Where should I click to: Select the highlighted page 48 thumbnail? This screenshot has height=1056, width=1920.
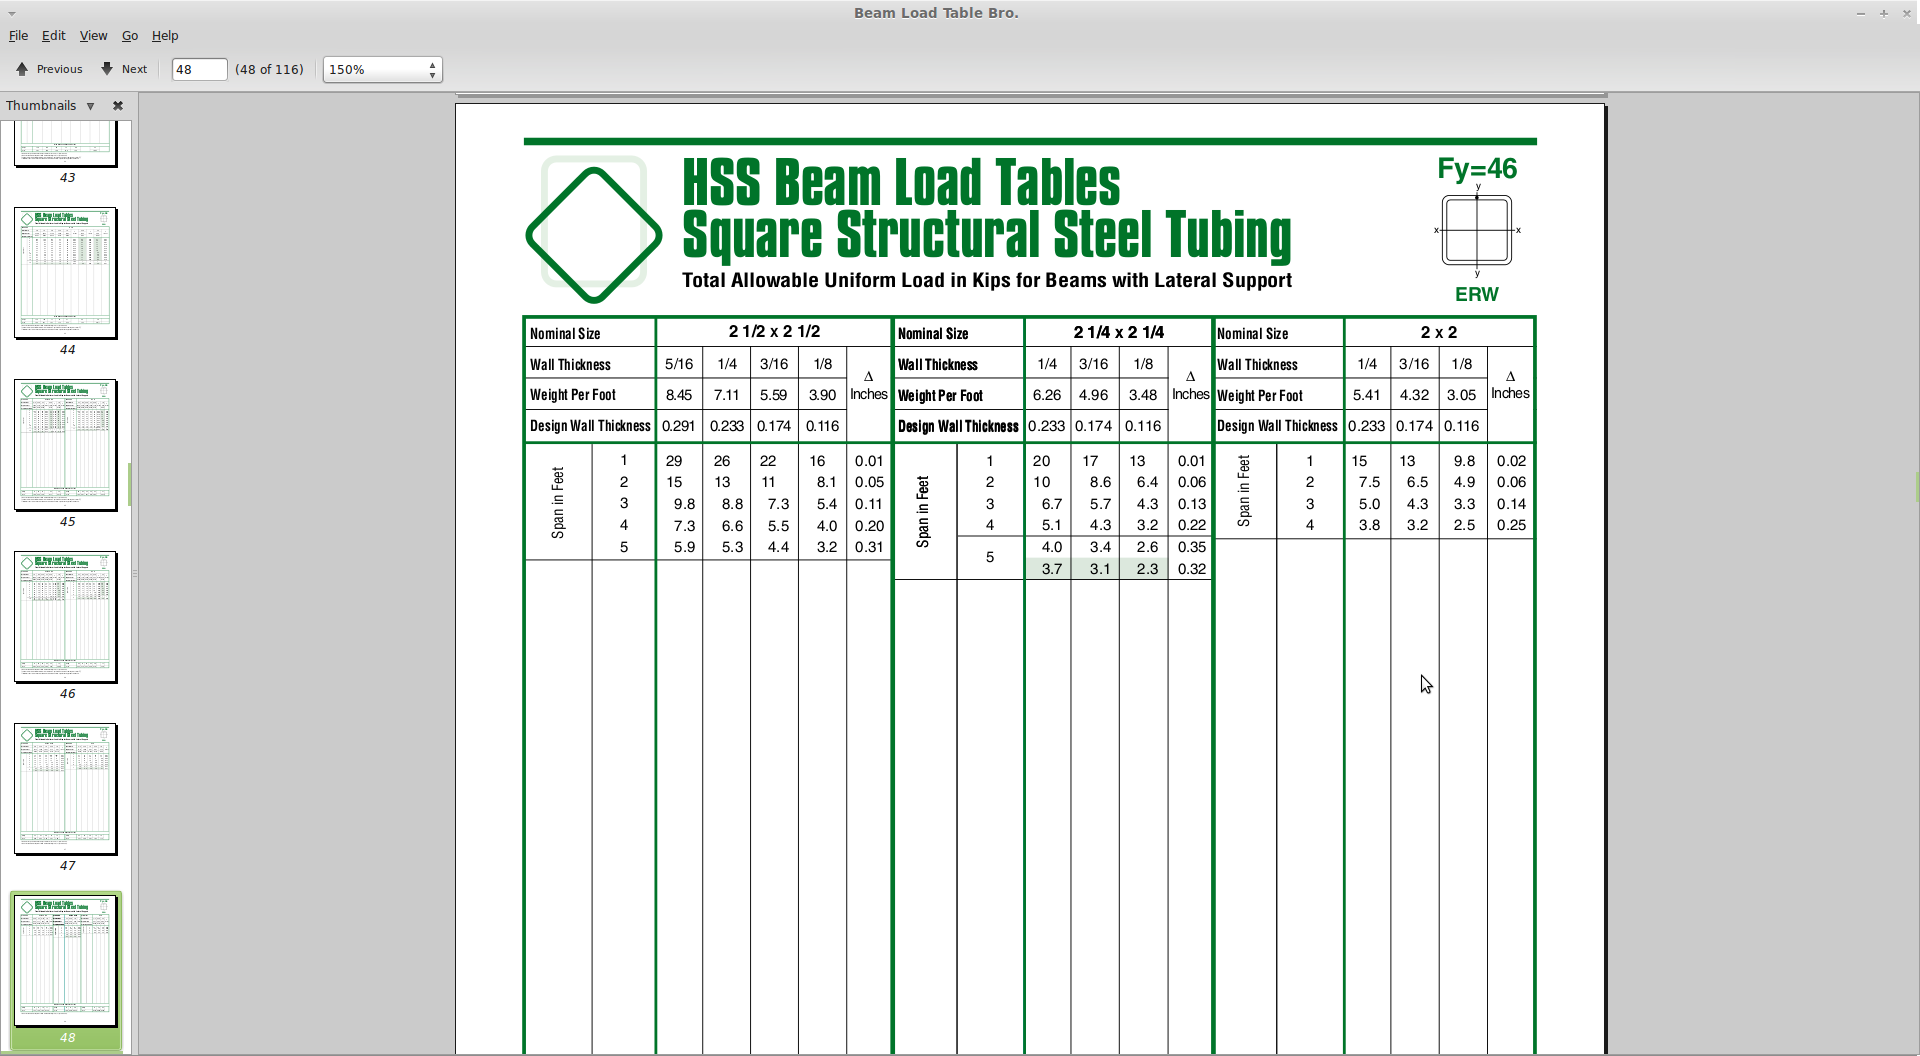[x=66, y=961]
